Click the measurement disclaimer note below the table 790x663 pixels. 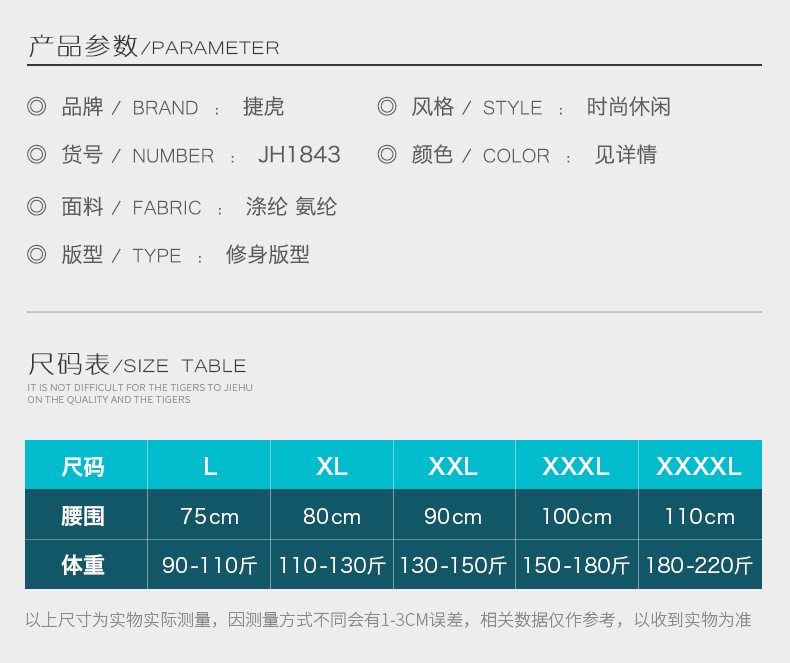click(x=388, y=620)
